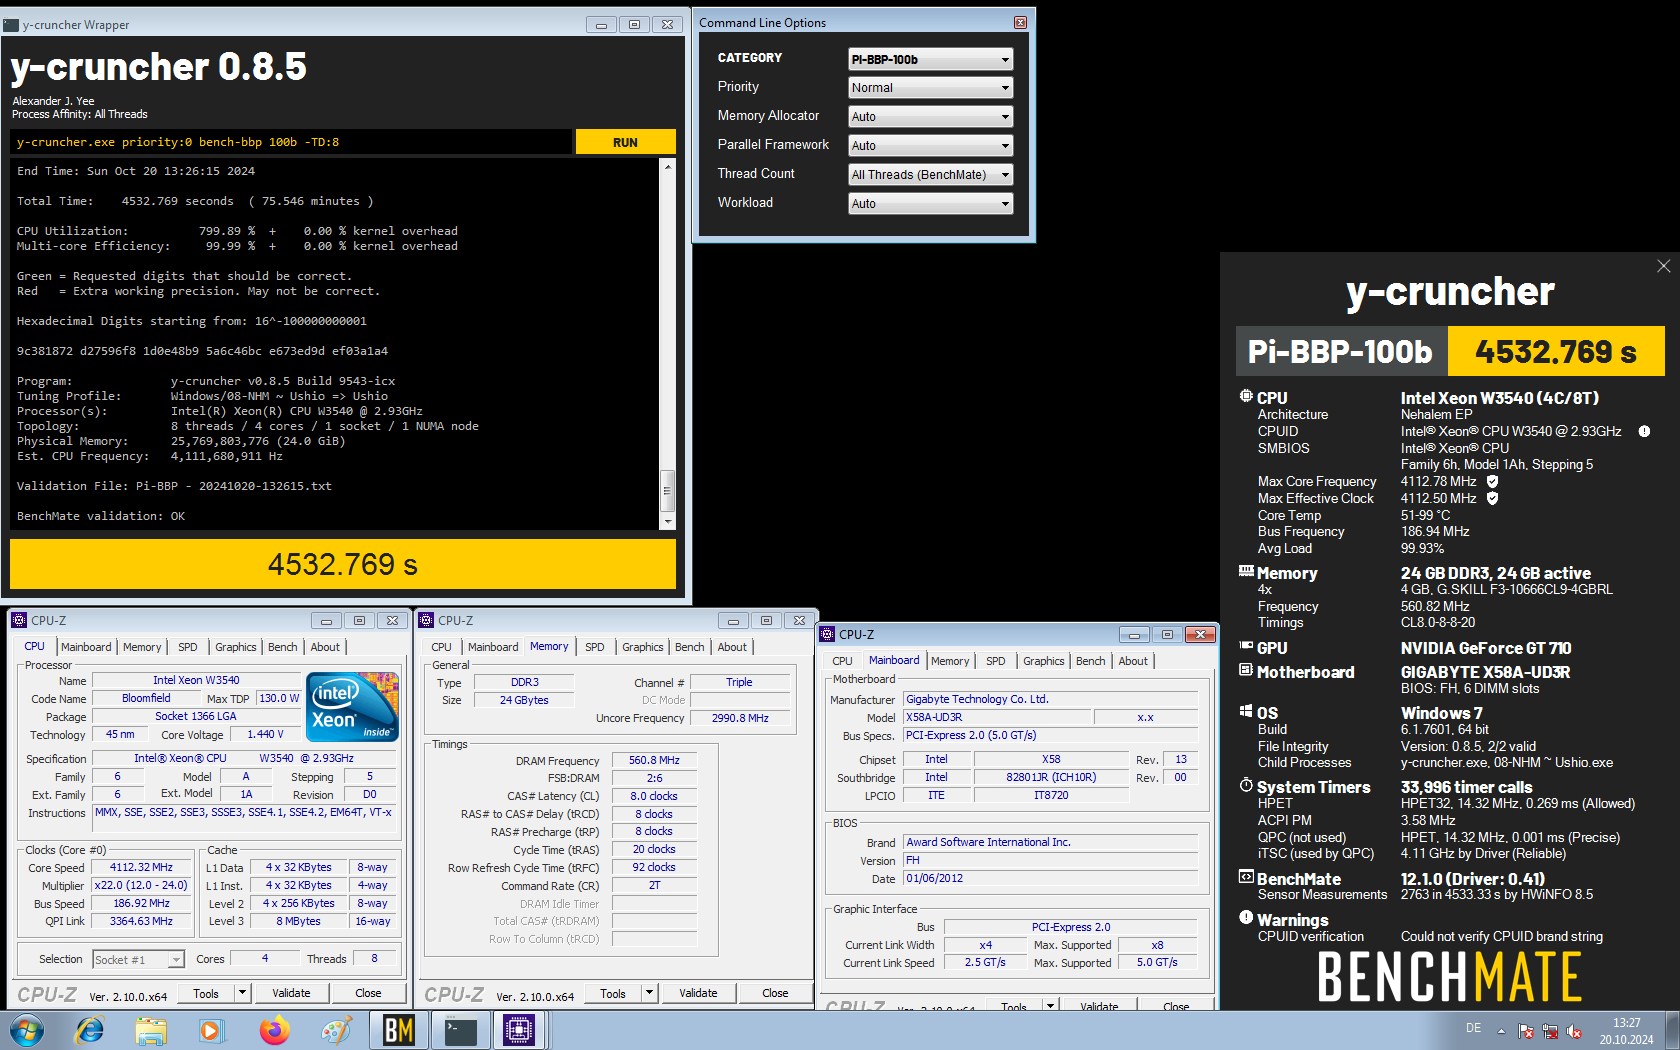This screenshot has width=1680, height=1050.
Task: Click the Intel Xeon inside logo in CPU-Z
Action: 353,707
